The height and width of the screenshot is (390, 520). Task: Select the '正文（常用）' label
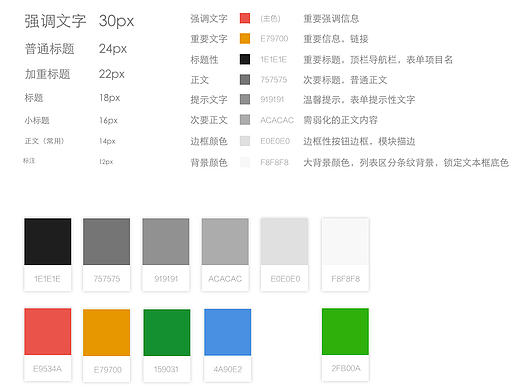pos(44,141)
